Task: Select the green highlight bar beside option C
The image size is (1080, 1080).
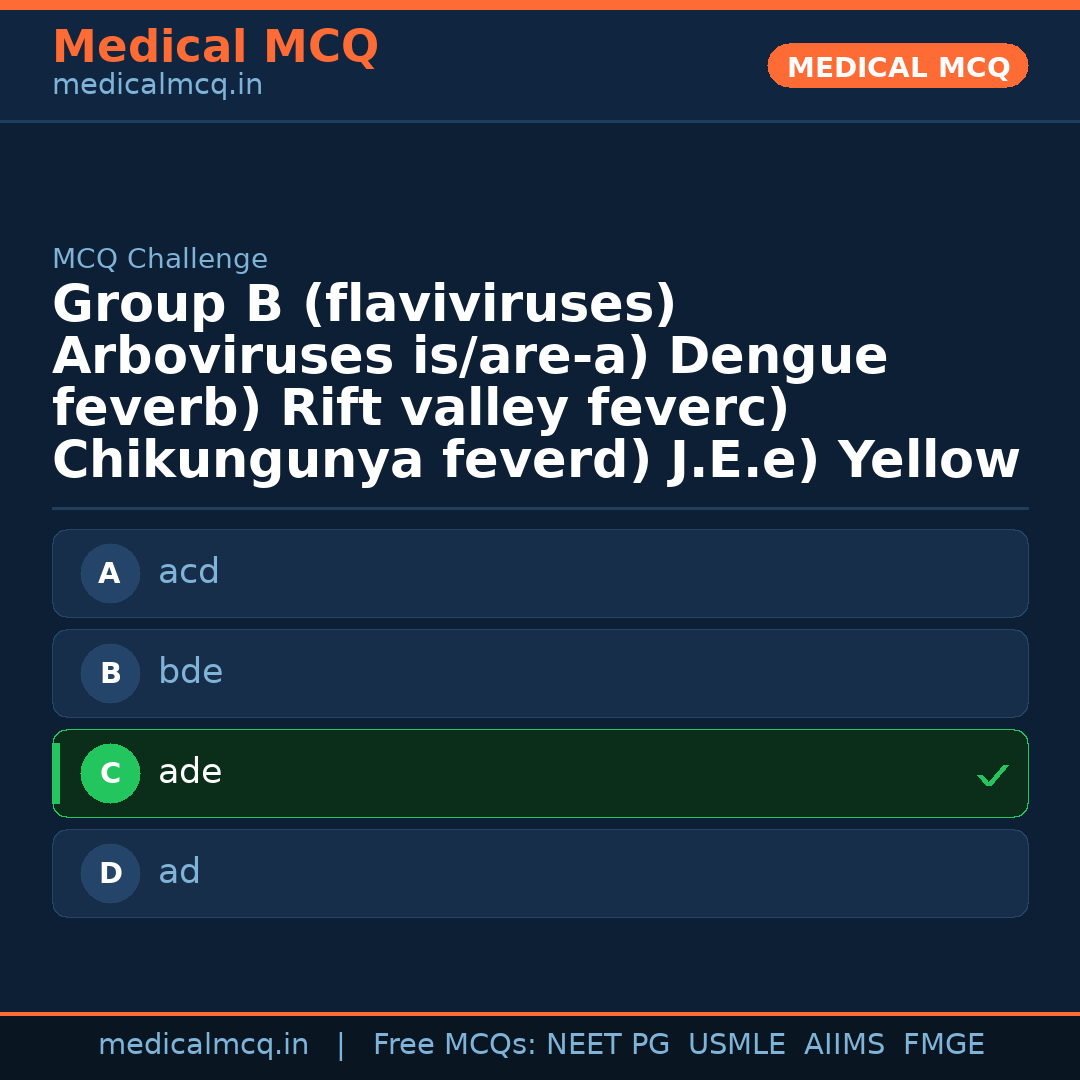Action: [56, 773]
